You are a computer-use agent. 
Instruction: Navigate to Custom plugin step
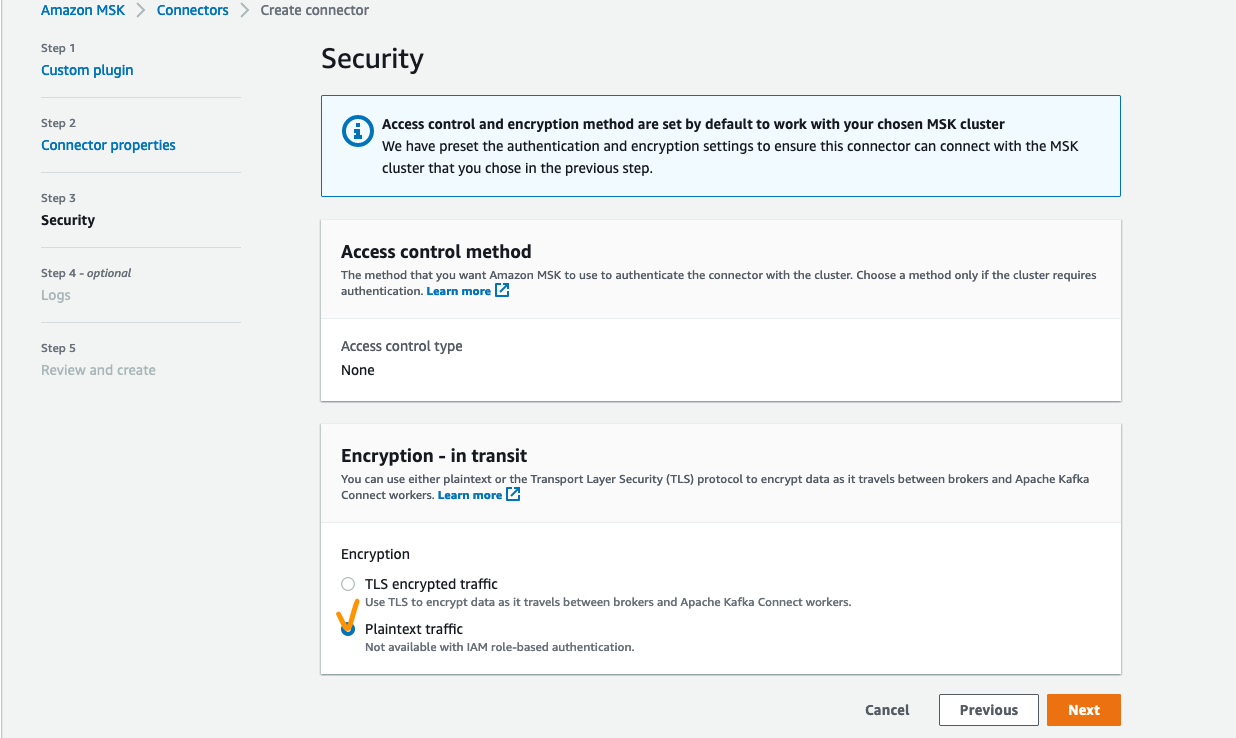(x=87, y=70)
